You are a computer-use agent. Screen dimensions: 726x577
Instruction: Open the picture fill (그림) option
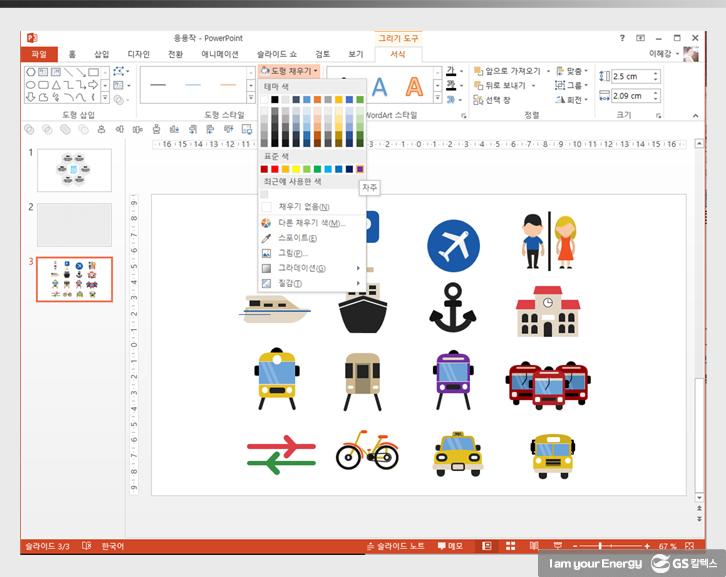coord(266,253)
